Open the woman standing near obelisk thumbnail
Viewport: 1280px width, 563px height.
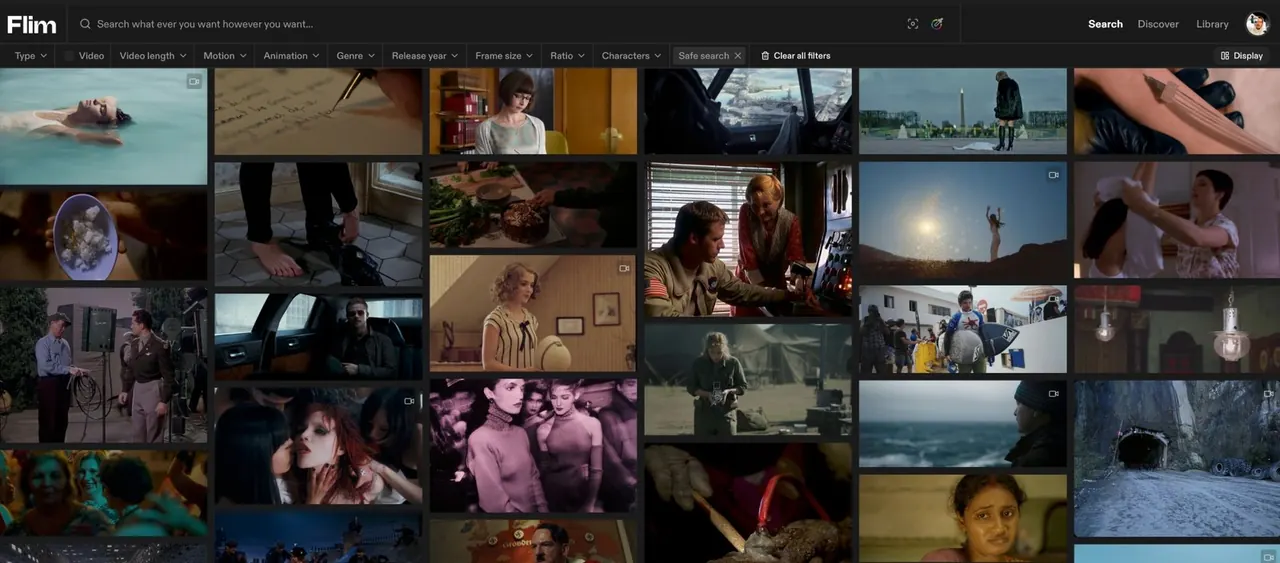point(963,112)
